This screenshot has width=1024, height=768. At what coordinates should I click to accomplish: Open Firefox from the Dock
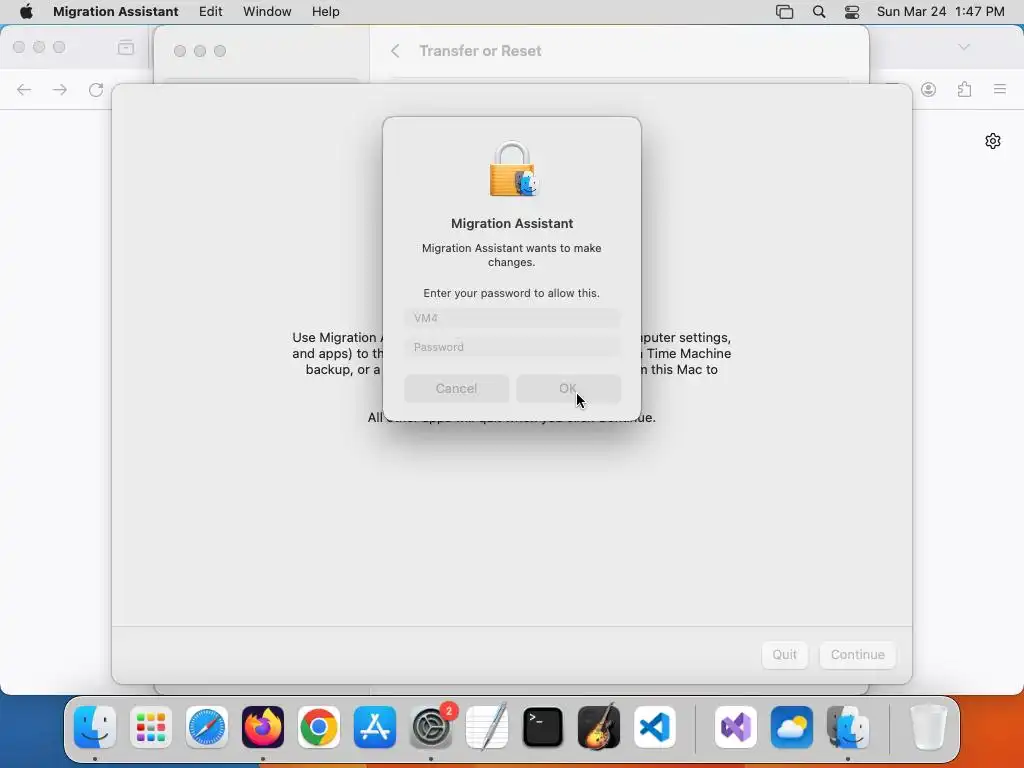coord(263,727)
